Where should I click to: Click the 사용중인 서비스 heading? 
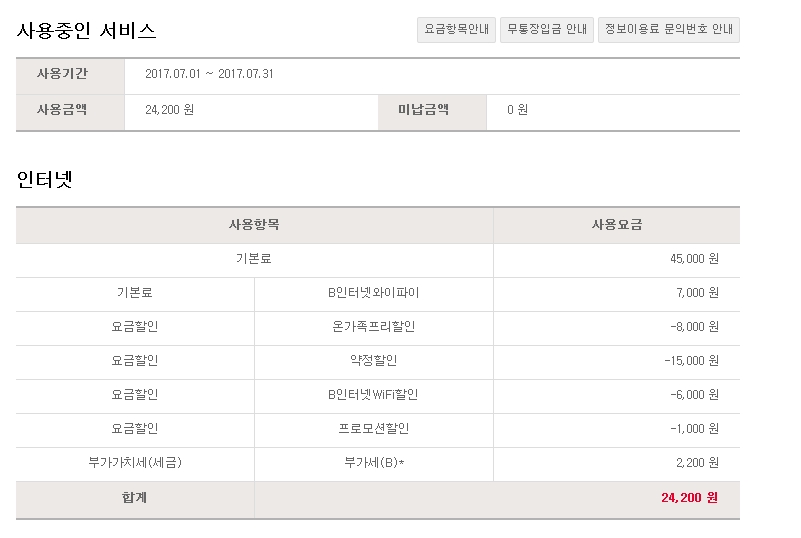tap(87, 31)
